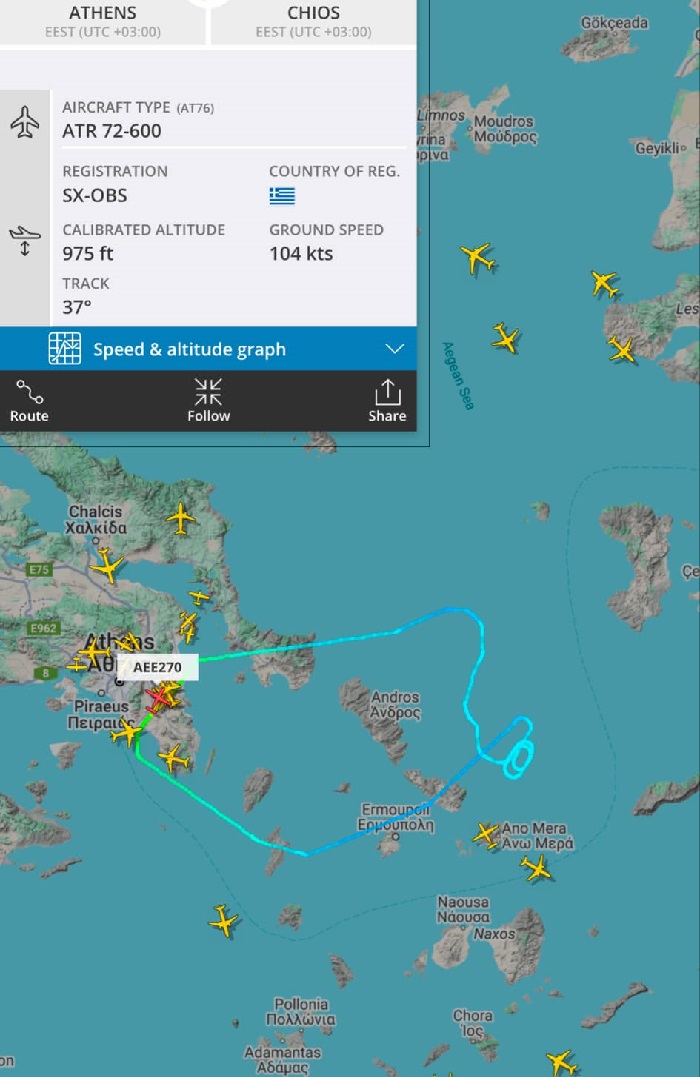
Task: Click the AEE270 flight label
Action: pyautogui.click(x=157, y=667)
